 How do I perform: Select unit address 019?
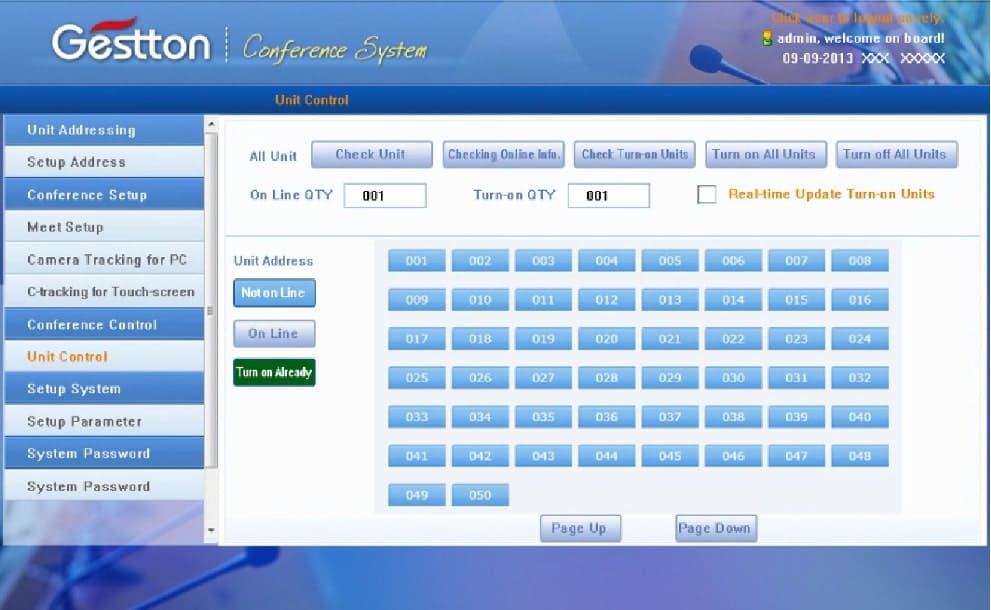(x=544, y=339)
